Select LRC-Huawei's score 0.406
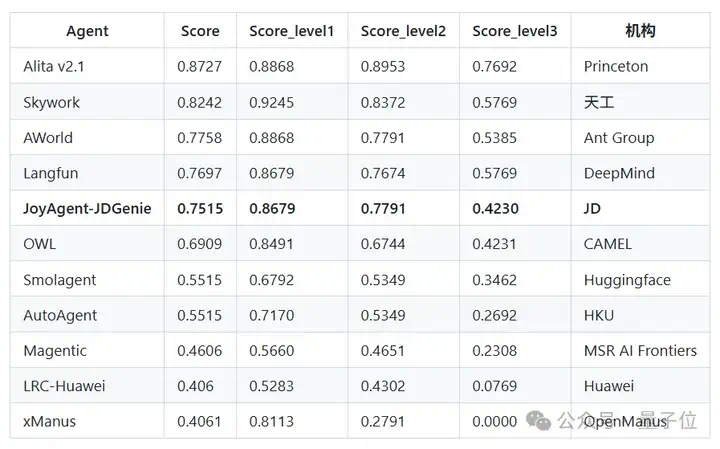 coord(195,386)
